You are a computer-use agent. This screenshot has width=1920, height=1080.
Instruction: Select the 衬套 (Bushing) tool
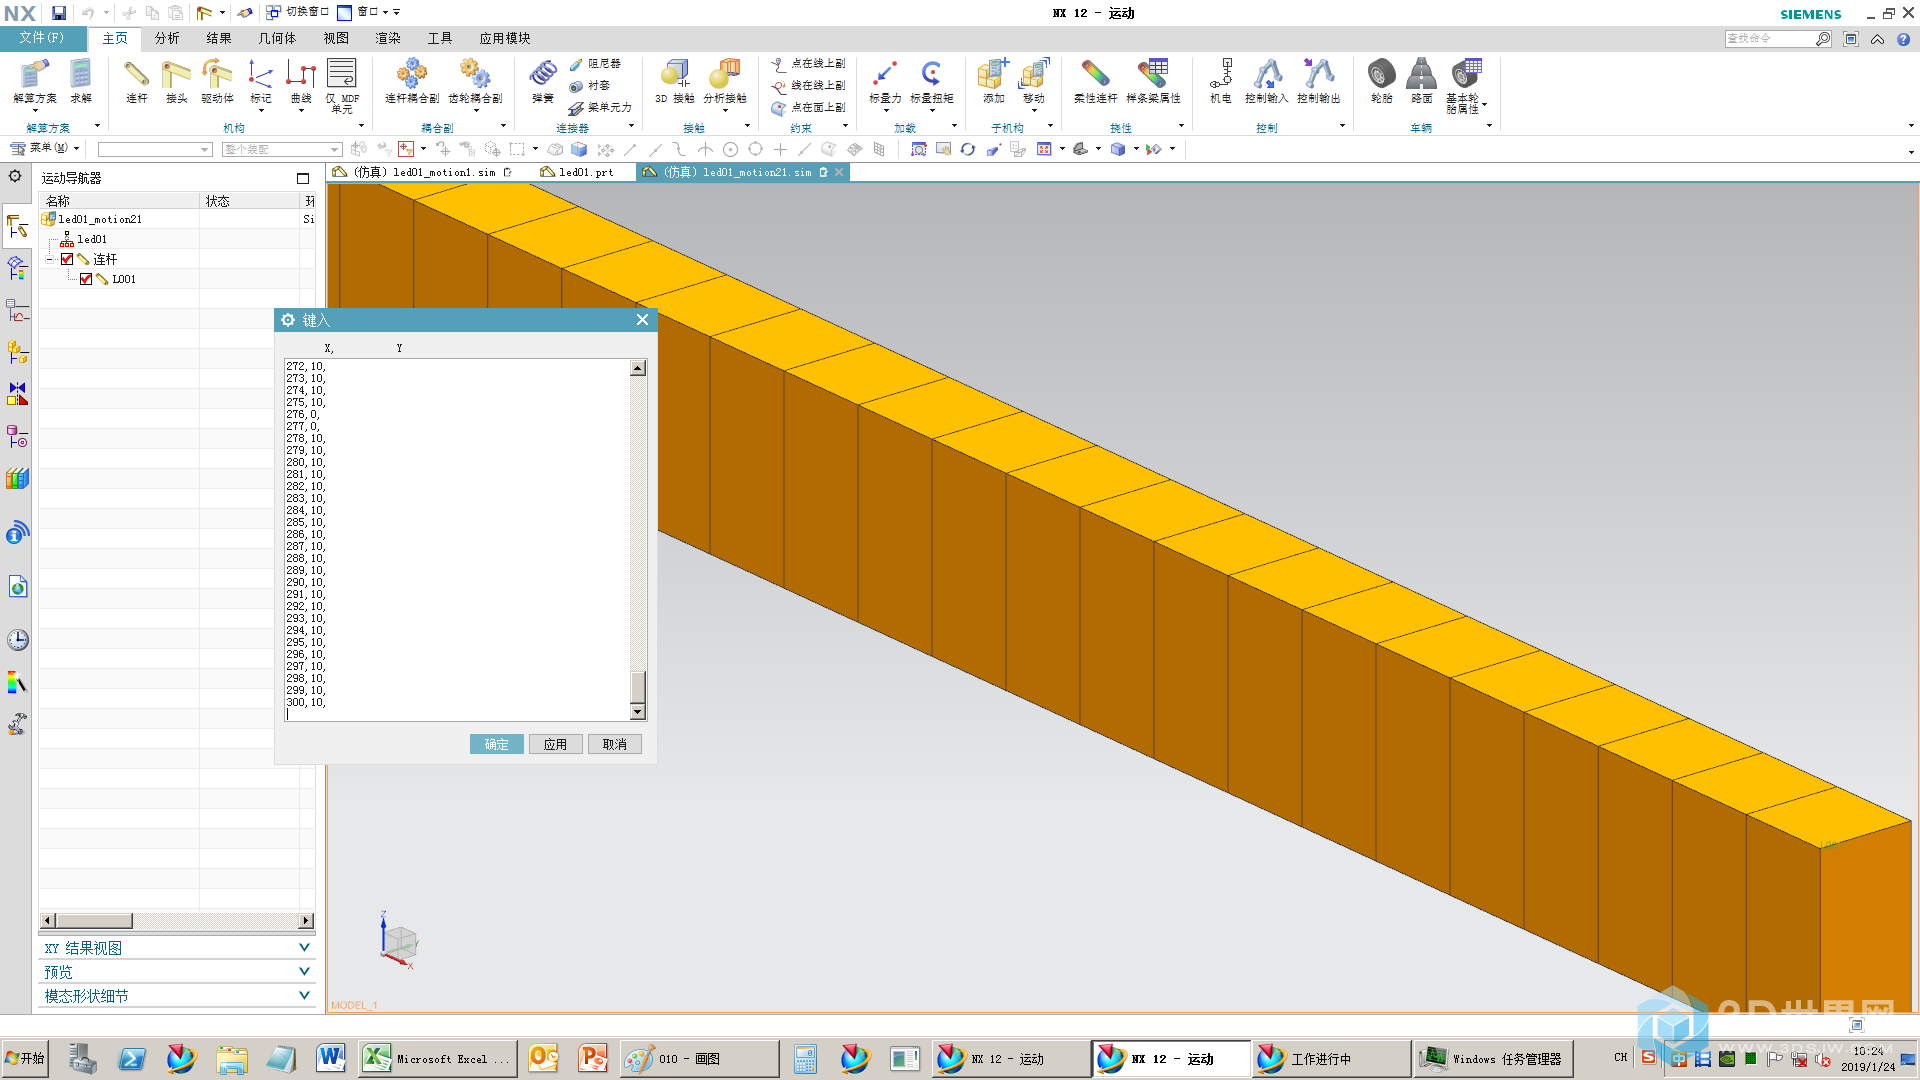[590, 85]
